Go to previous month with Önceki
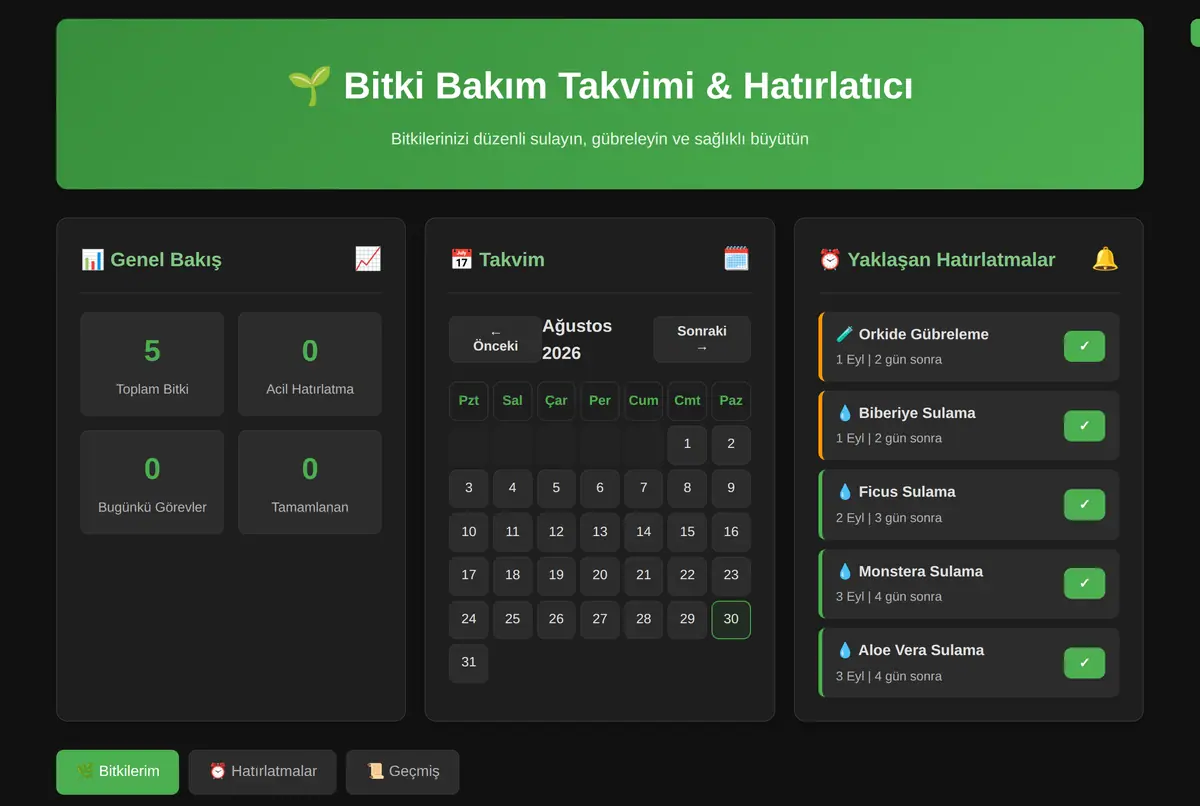This screenshot has height=806, width=1200. [495, 339]
